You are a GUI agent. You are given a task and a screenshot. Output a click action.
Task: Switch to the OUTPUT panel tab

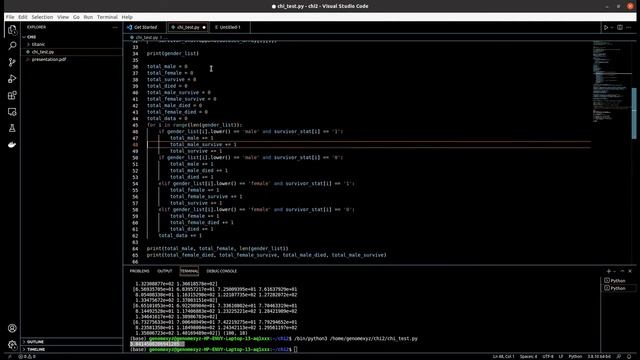[x=164, y=271]
